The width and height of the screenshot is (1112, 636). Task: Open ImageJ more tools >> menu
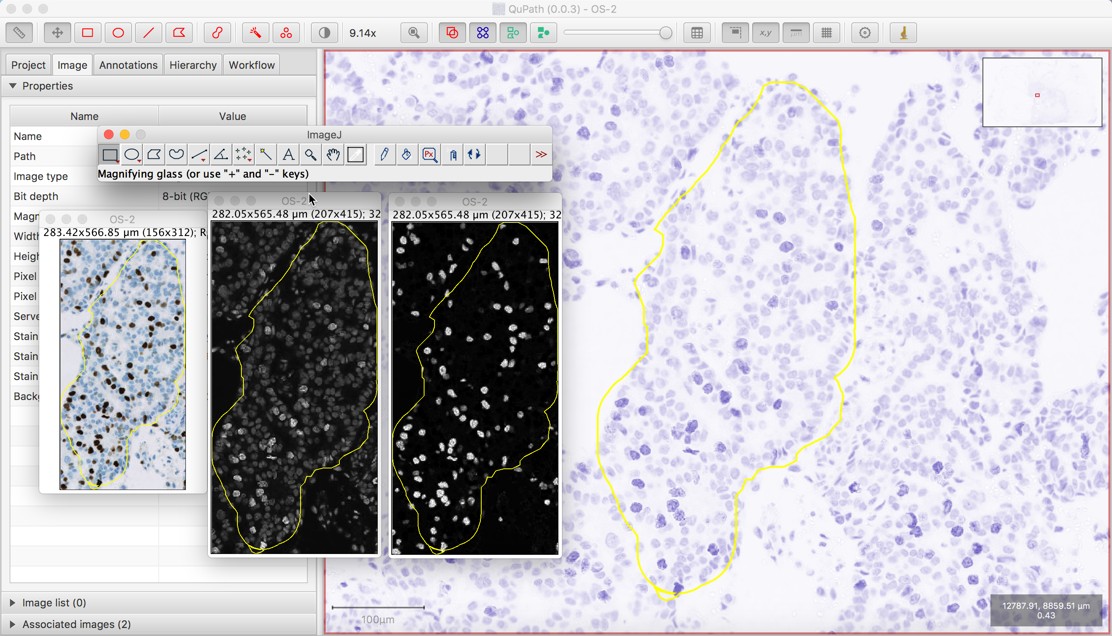pos(541,155)
